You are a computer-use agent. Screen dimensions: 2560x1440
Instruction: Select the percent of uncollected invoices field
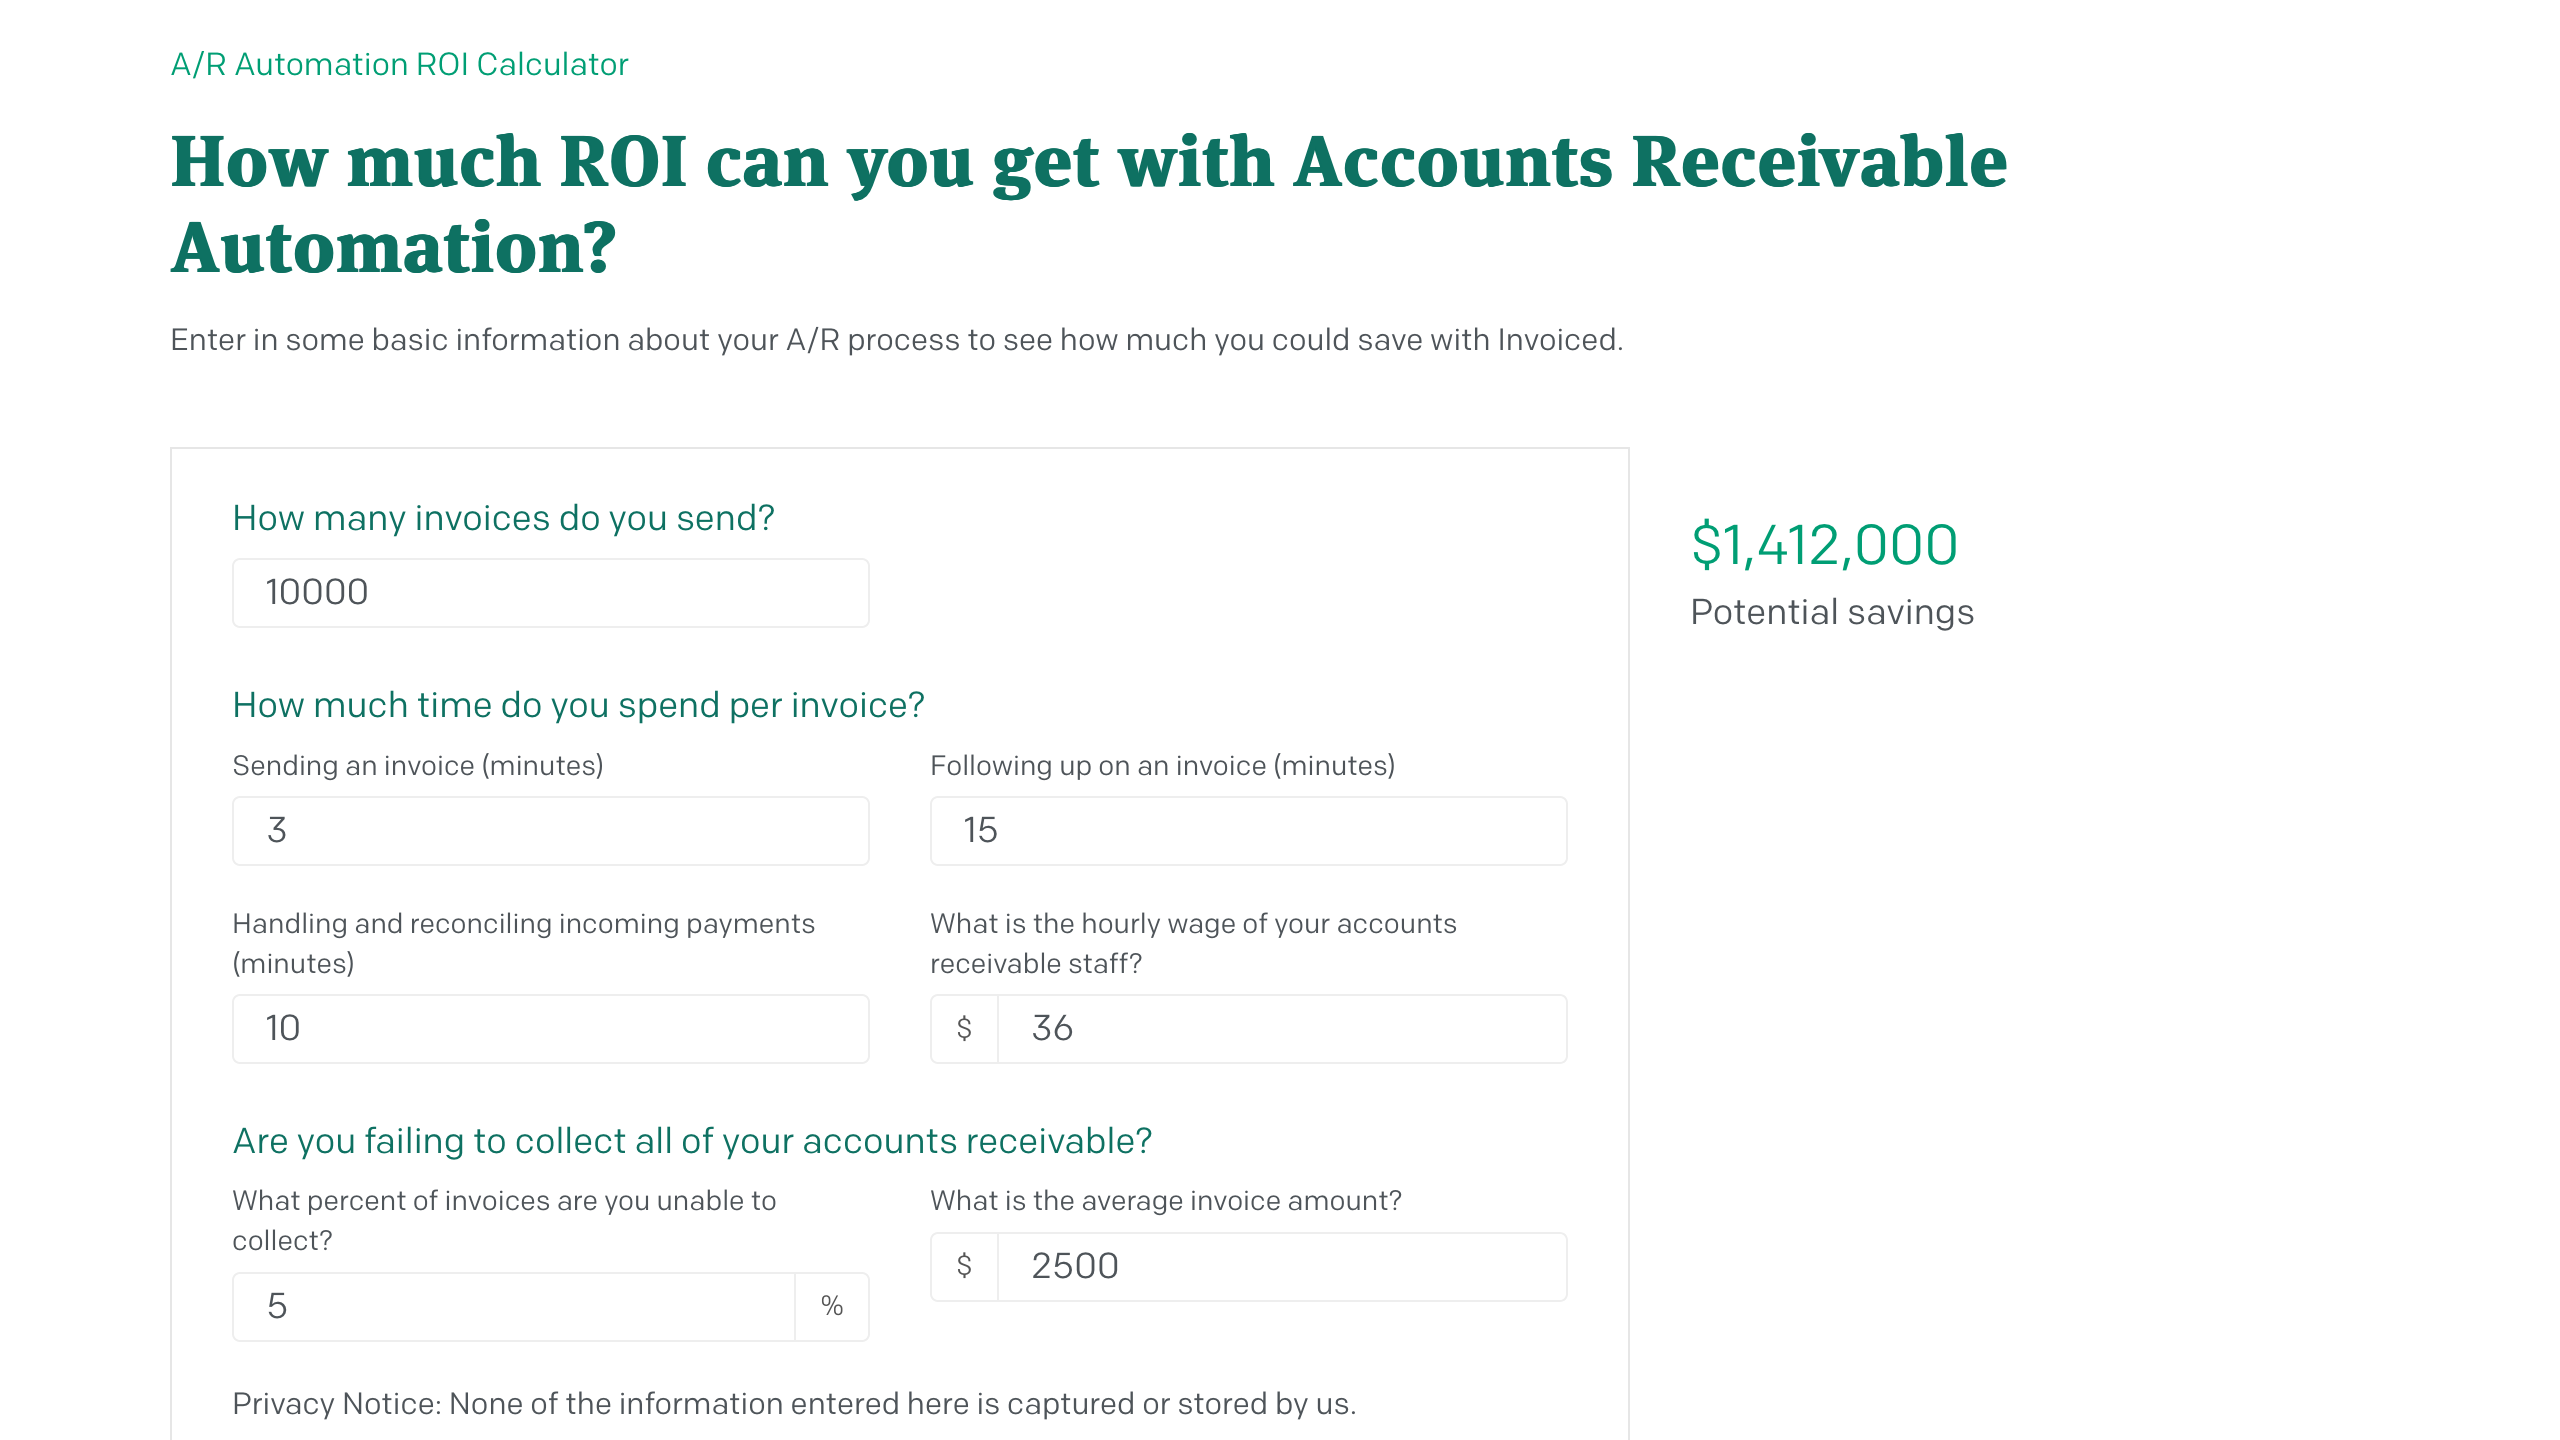pos(512,1305)
